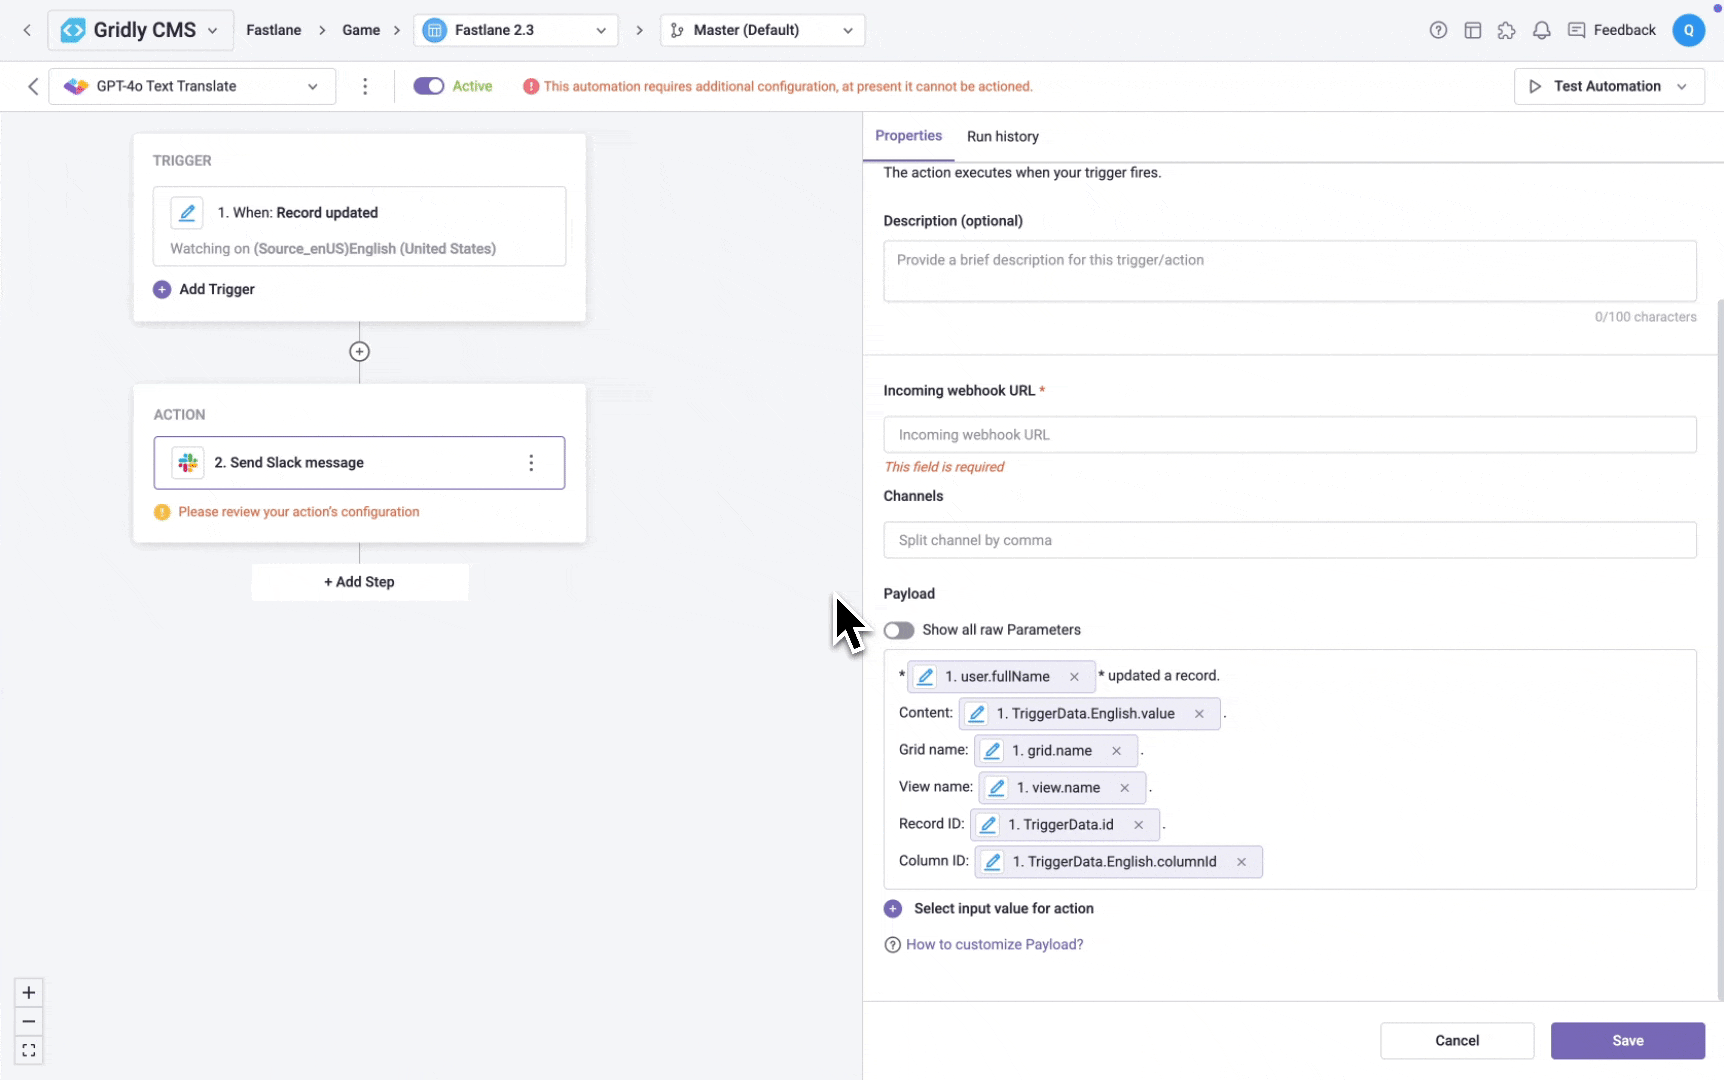Open the How to customize Payload link

pyautogui.click(x=994, y=945)
